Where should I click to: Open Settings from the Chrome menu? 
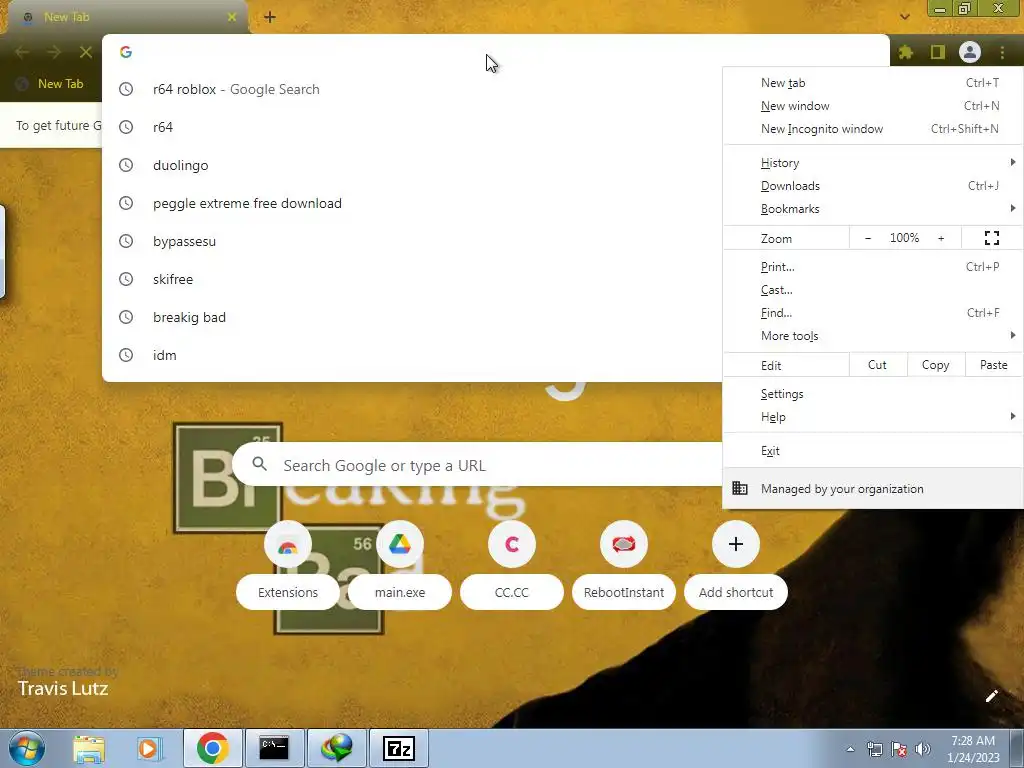click(872, 394)
